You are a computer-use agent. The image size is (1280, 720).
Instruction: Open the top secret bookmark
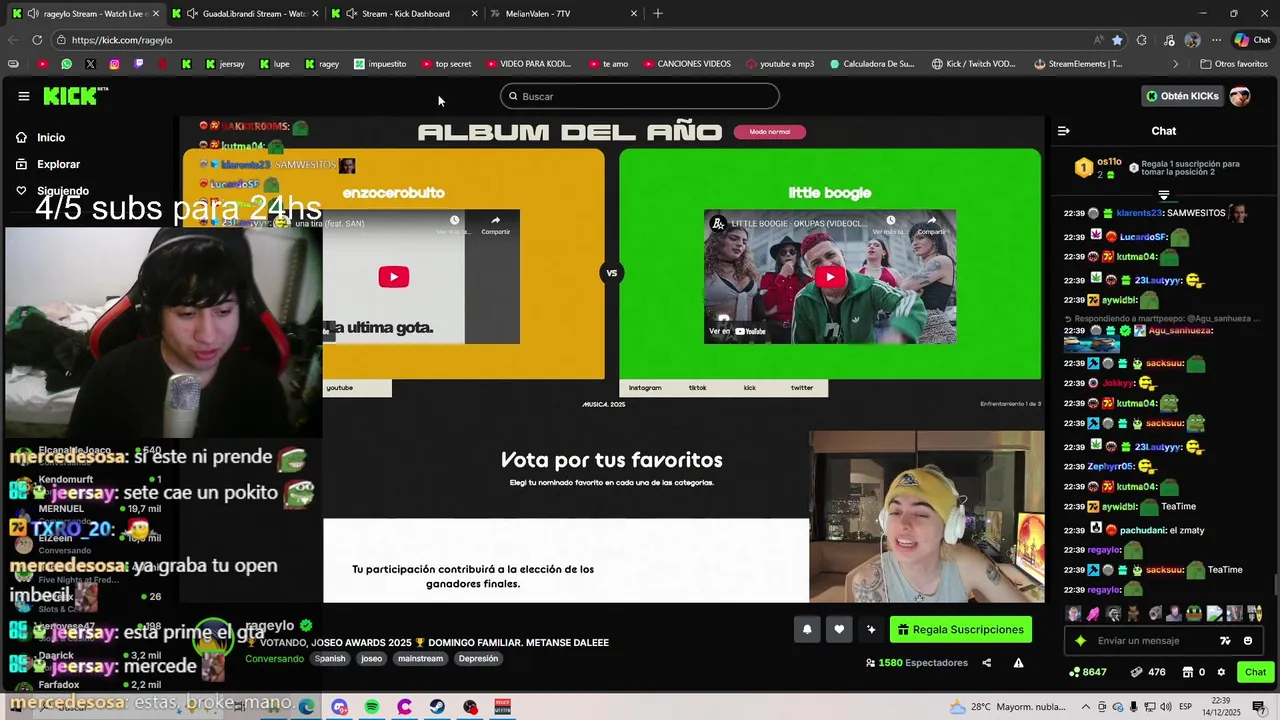pos(446,64)
